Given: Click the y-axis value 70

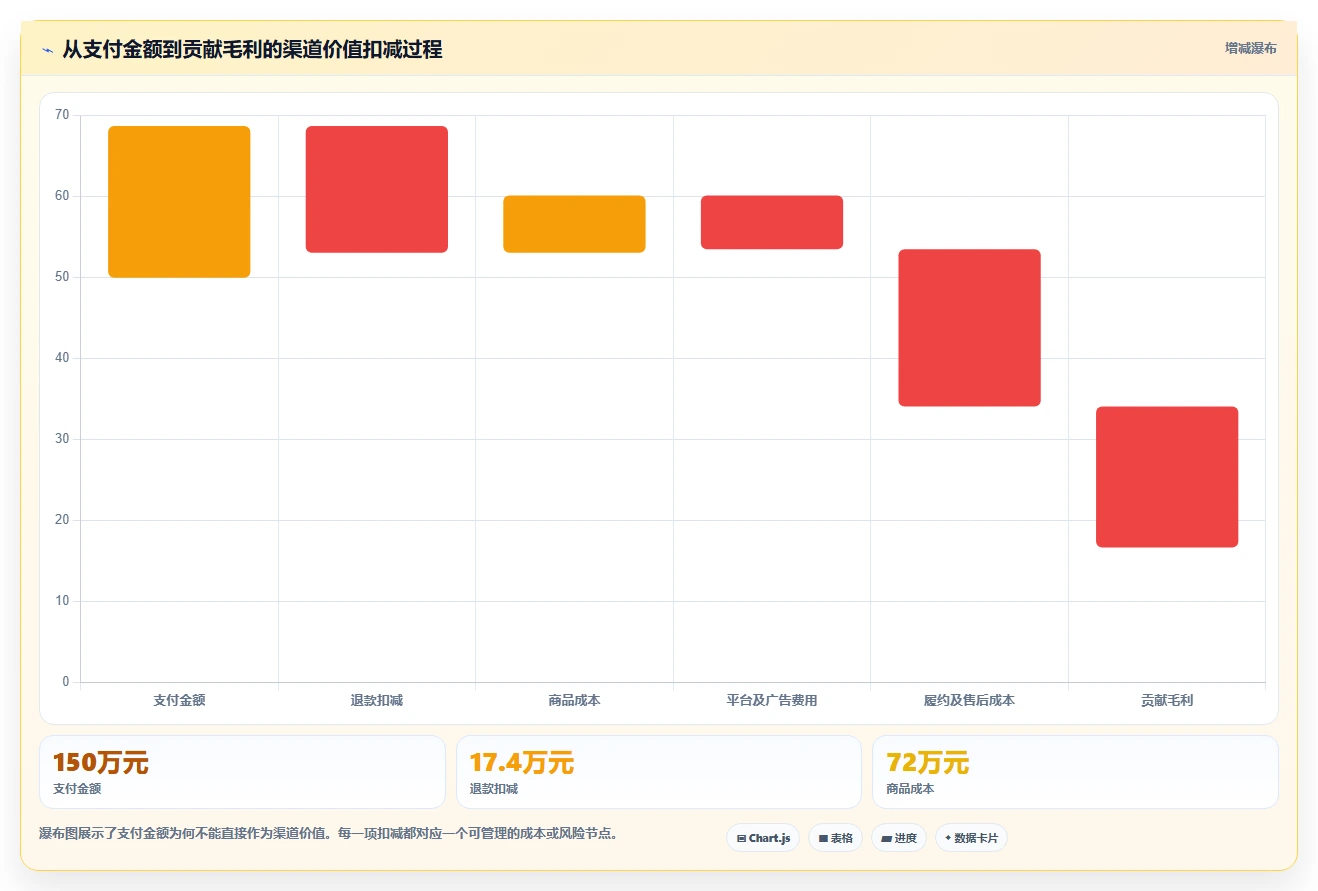Looking at the screenshot, I should (x=62, y=115).
